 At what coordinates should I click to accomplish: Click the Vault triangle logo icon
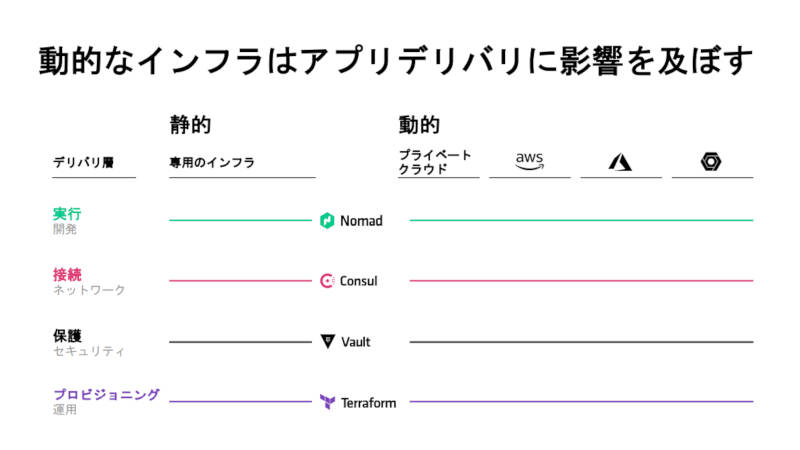[x=328, y=341]
